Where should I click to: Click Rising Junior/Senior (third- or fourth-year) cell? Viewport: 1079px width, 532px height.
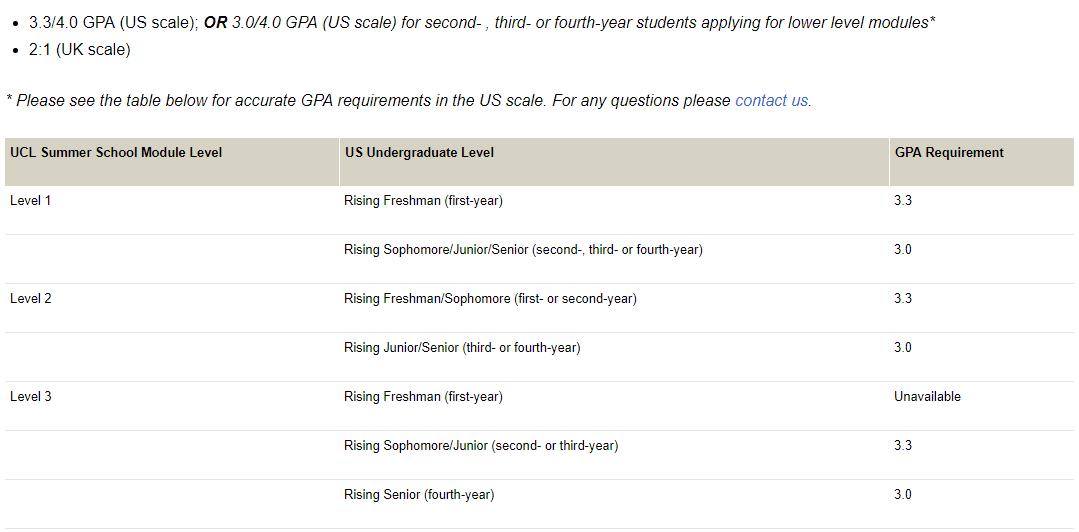click(462, 348)
